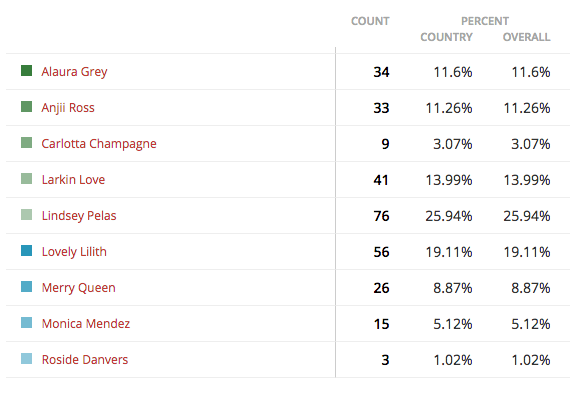Select the Carlotta Champagne link
Viewport: 570px width, 395px height.
coord(99,144)
